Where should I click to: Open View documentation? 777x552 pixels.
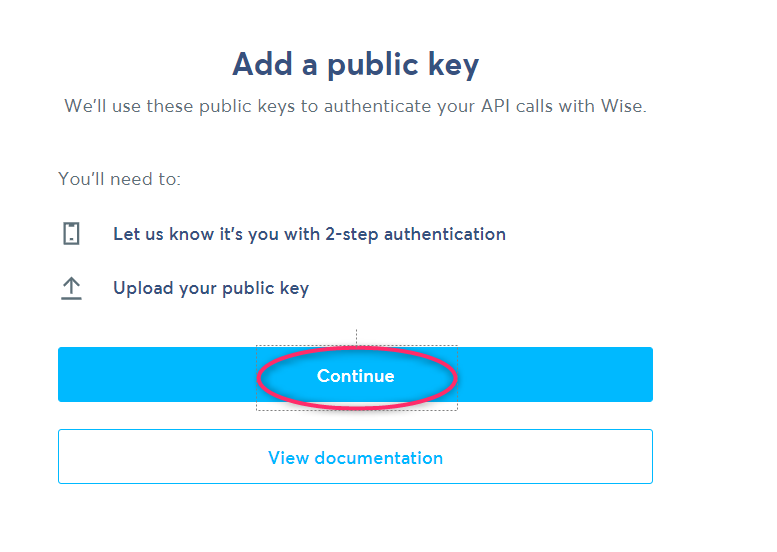[355, 456]
